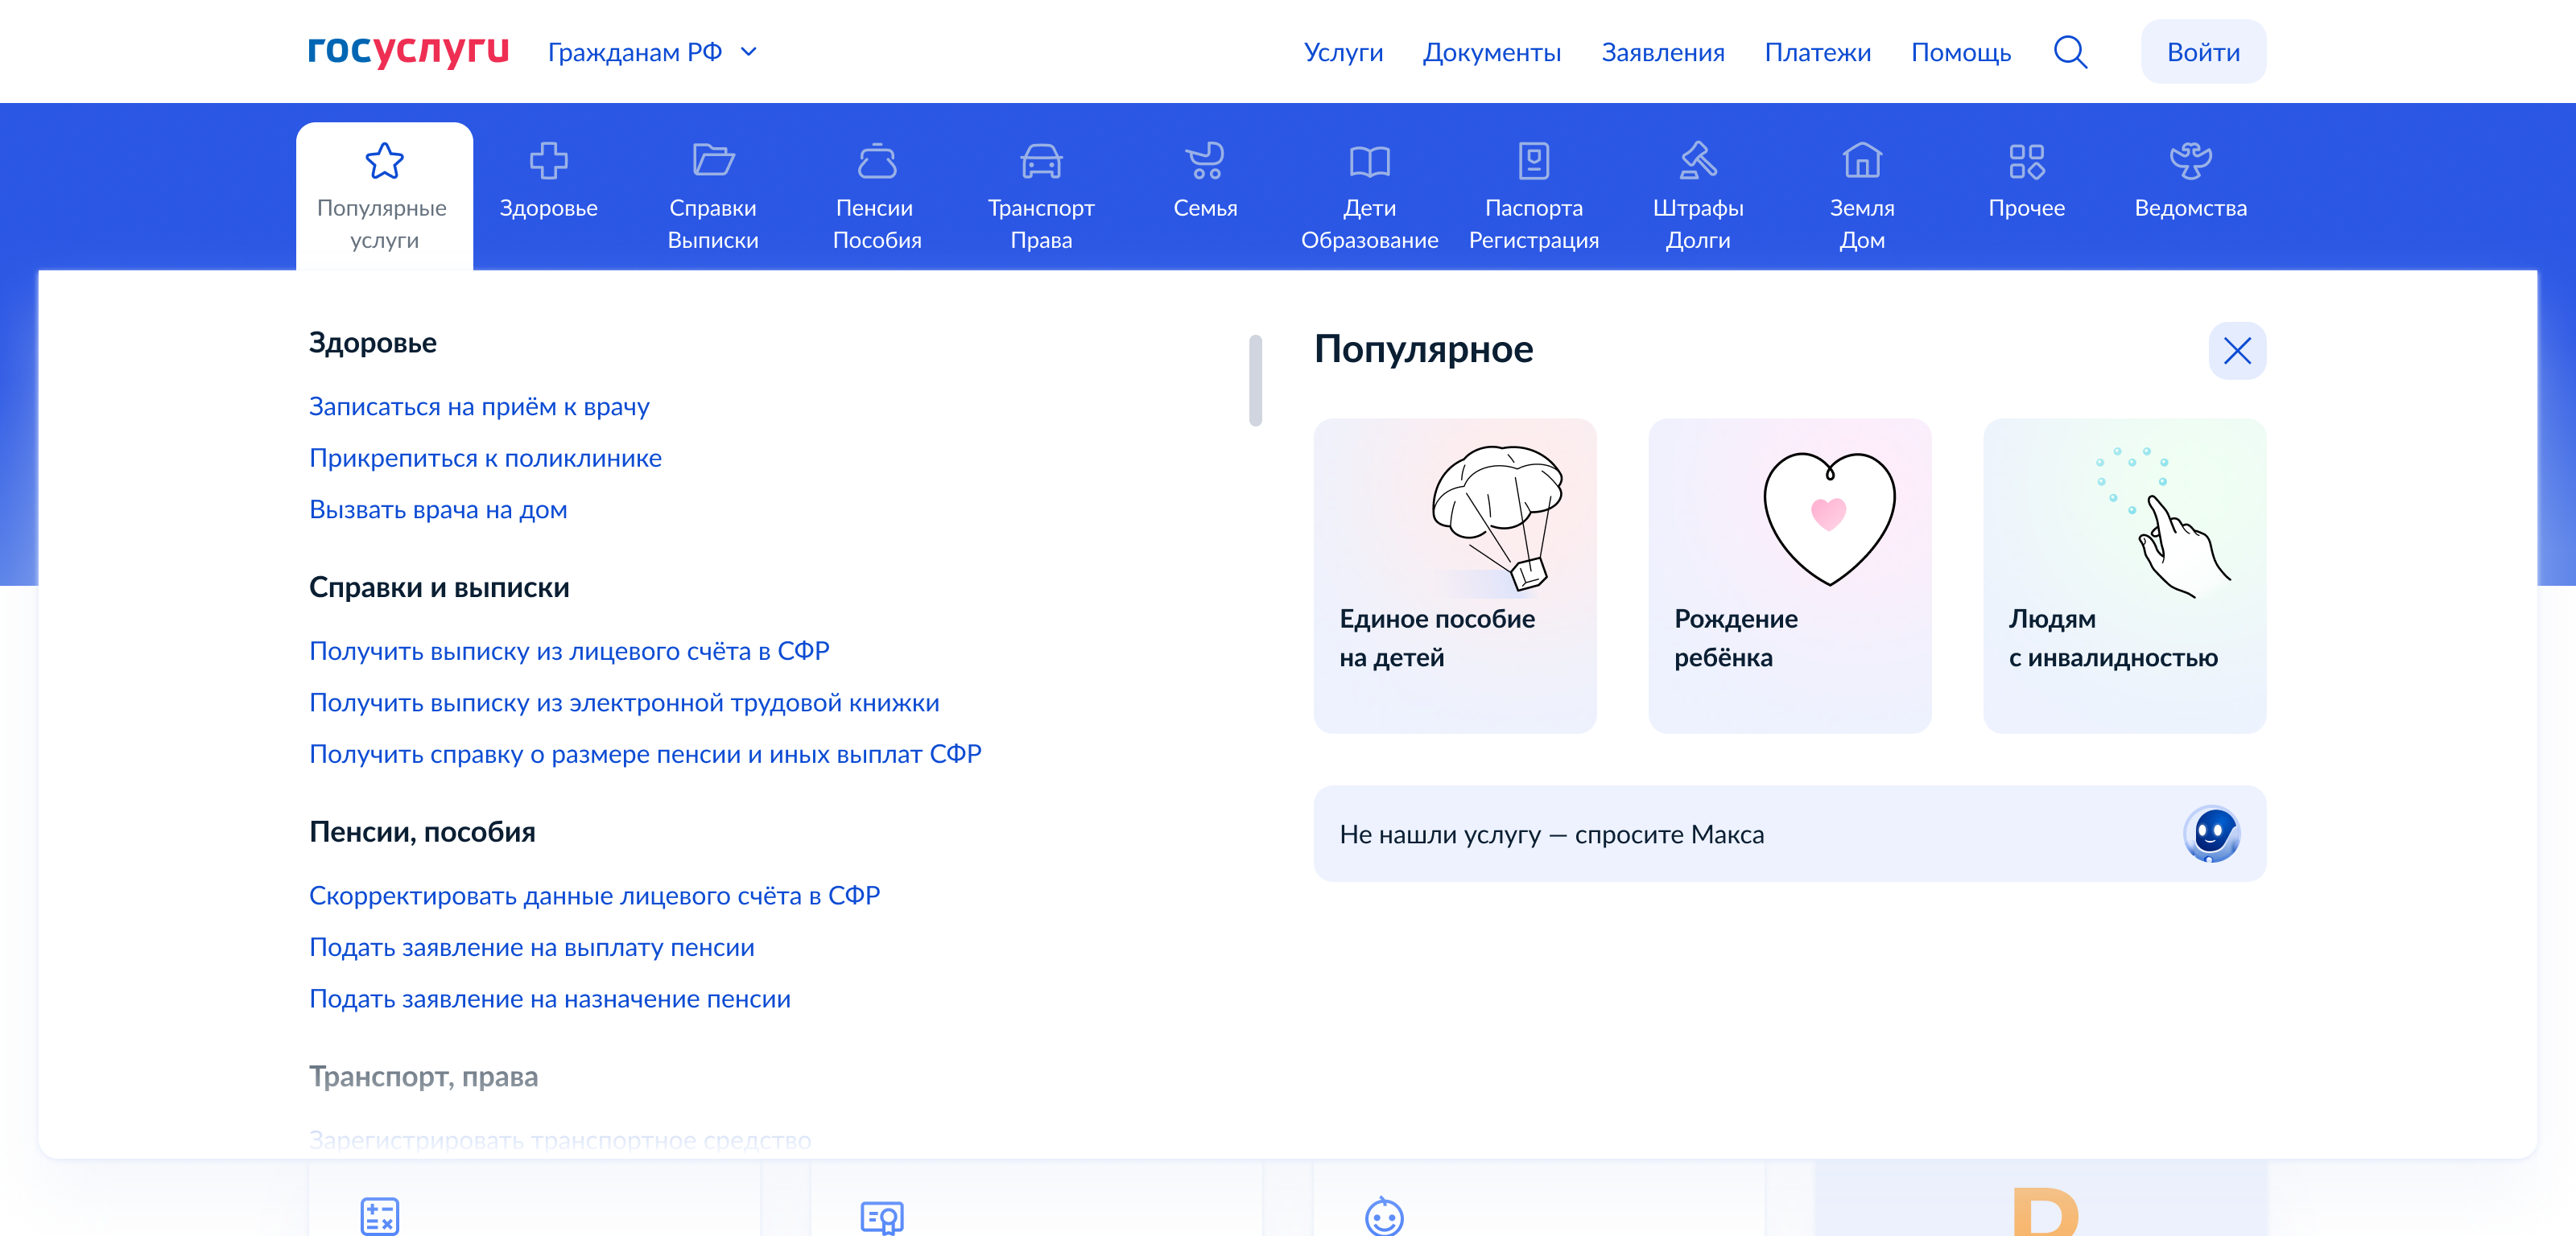Open Max robot assistant avatar
2576x1236 pixels.
2211,834
